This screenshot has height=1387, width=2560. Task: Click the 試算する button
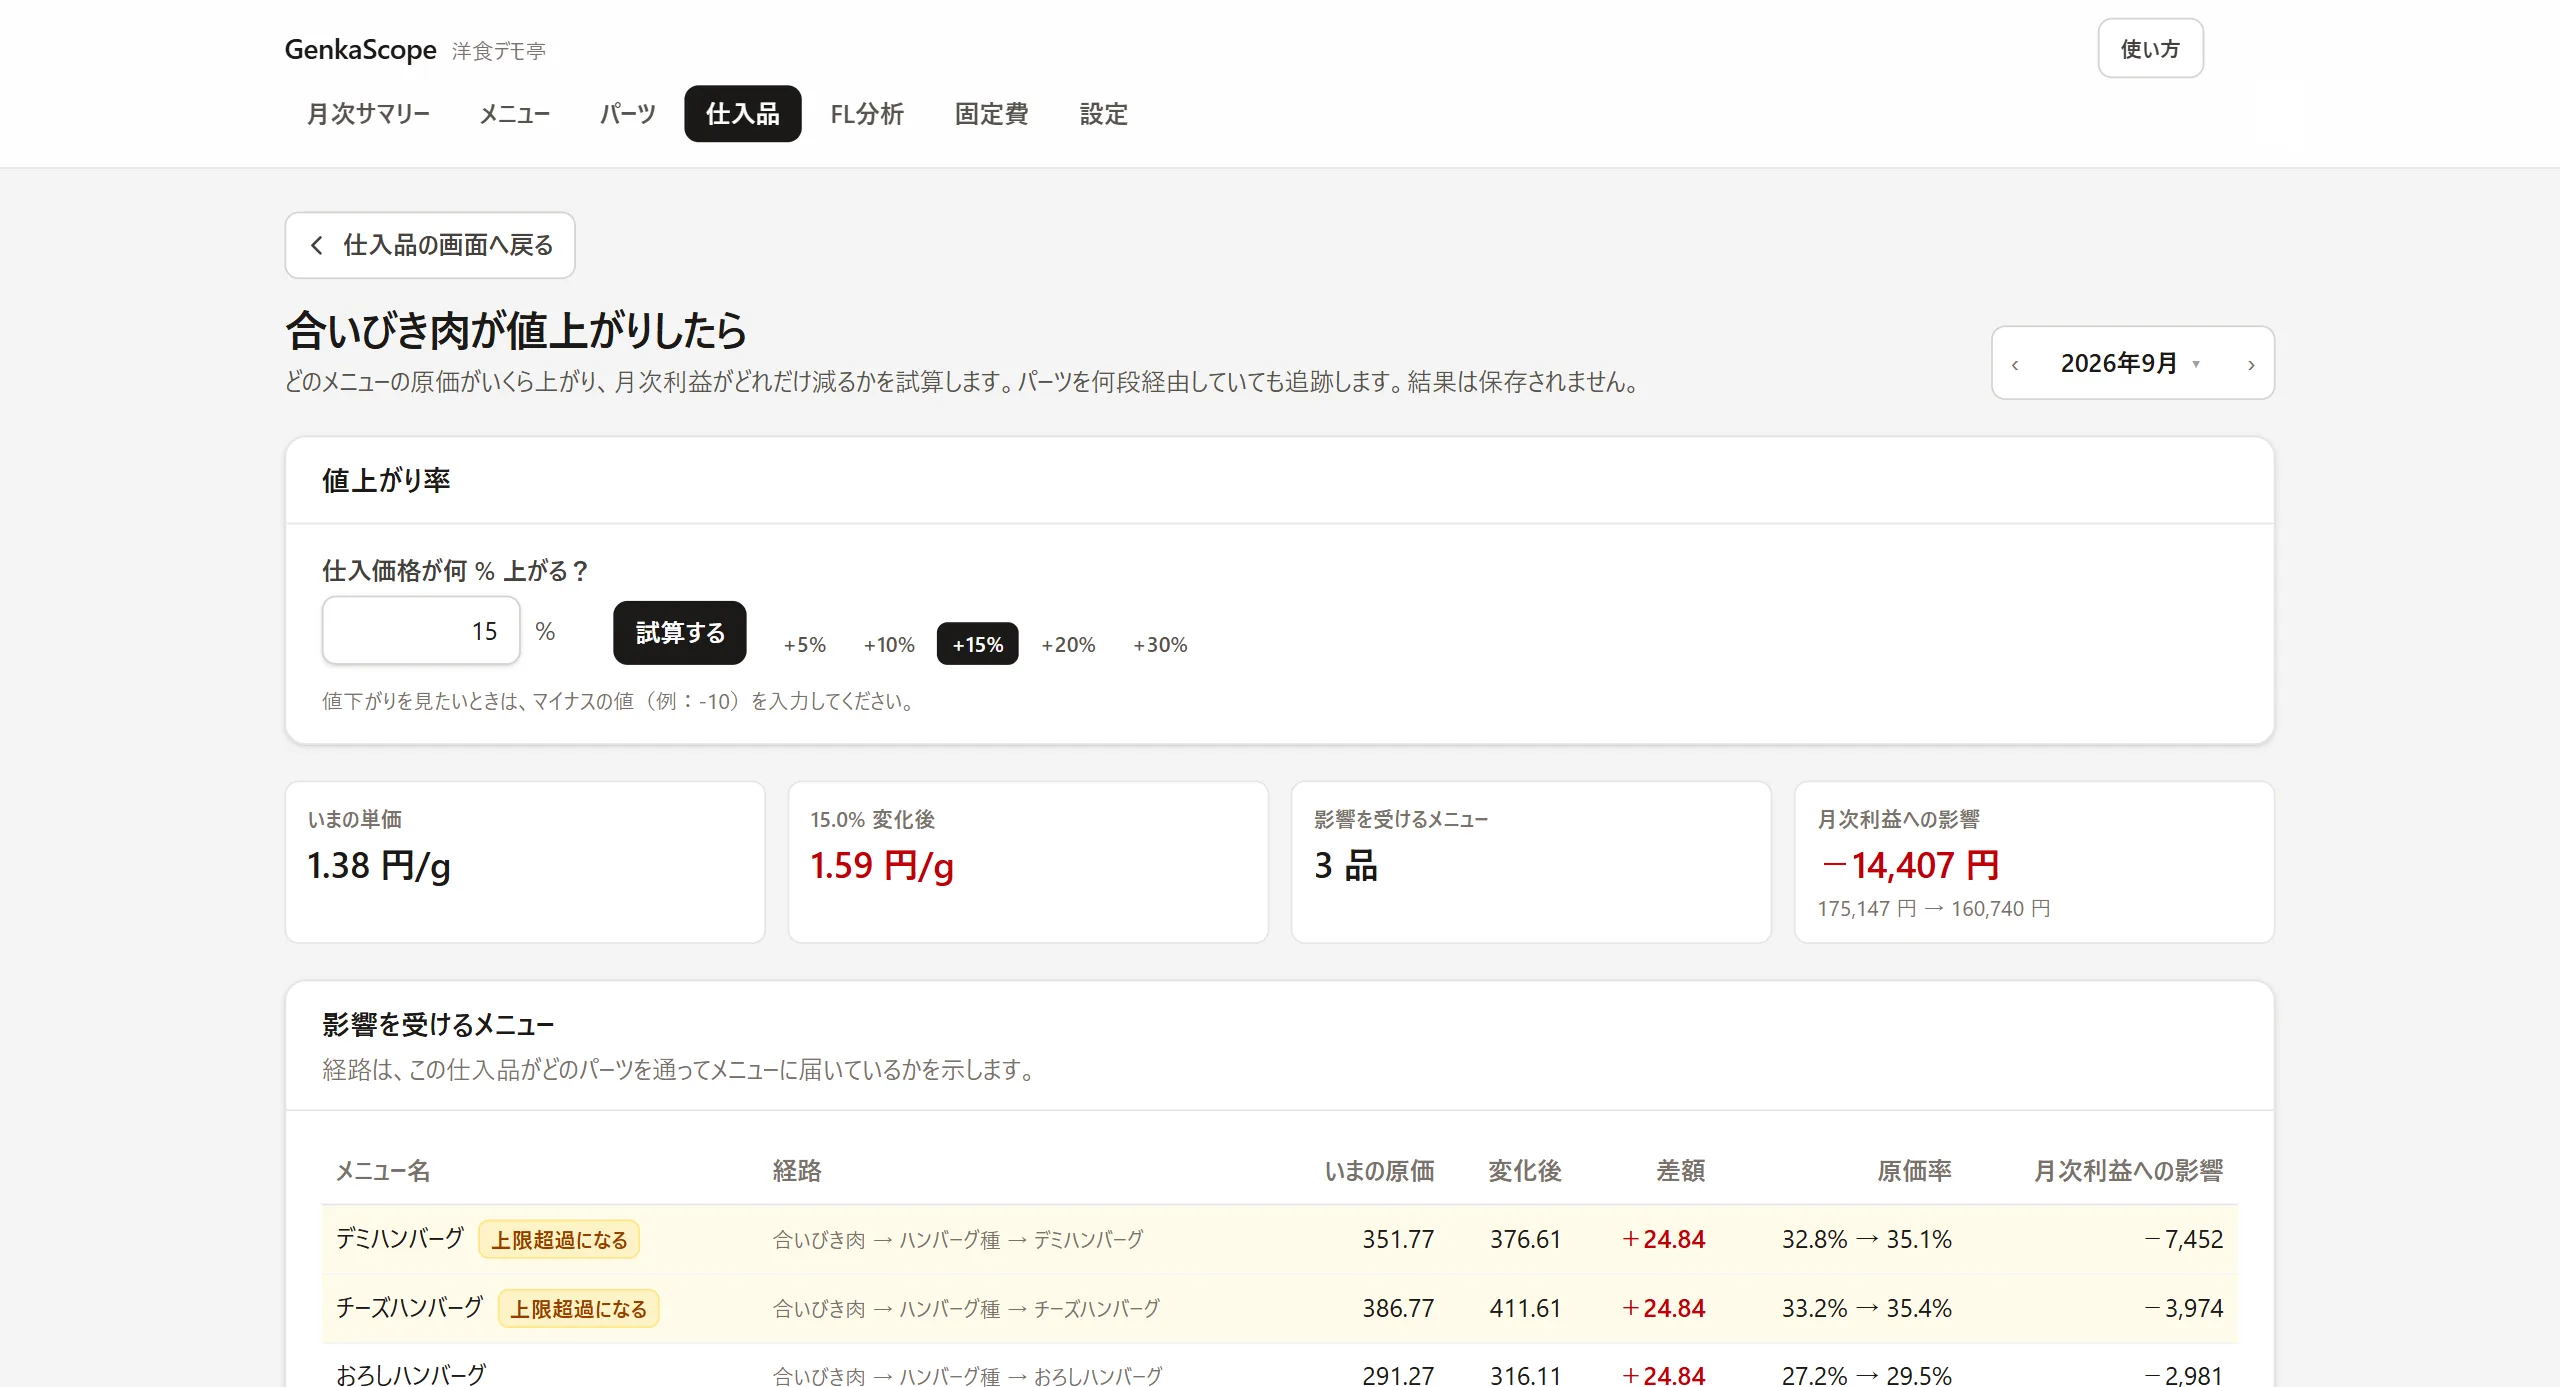pyautogui.click(x=680, y=633)
